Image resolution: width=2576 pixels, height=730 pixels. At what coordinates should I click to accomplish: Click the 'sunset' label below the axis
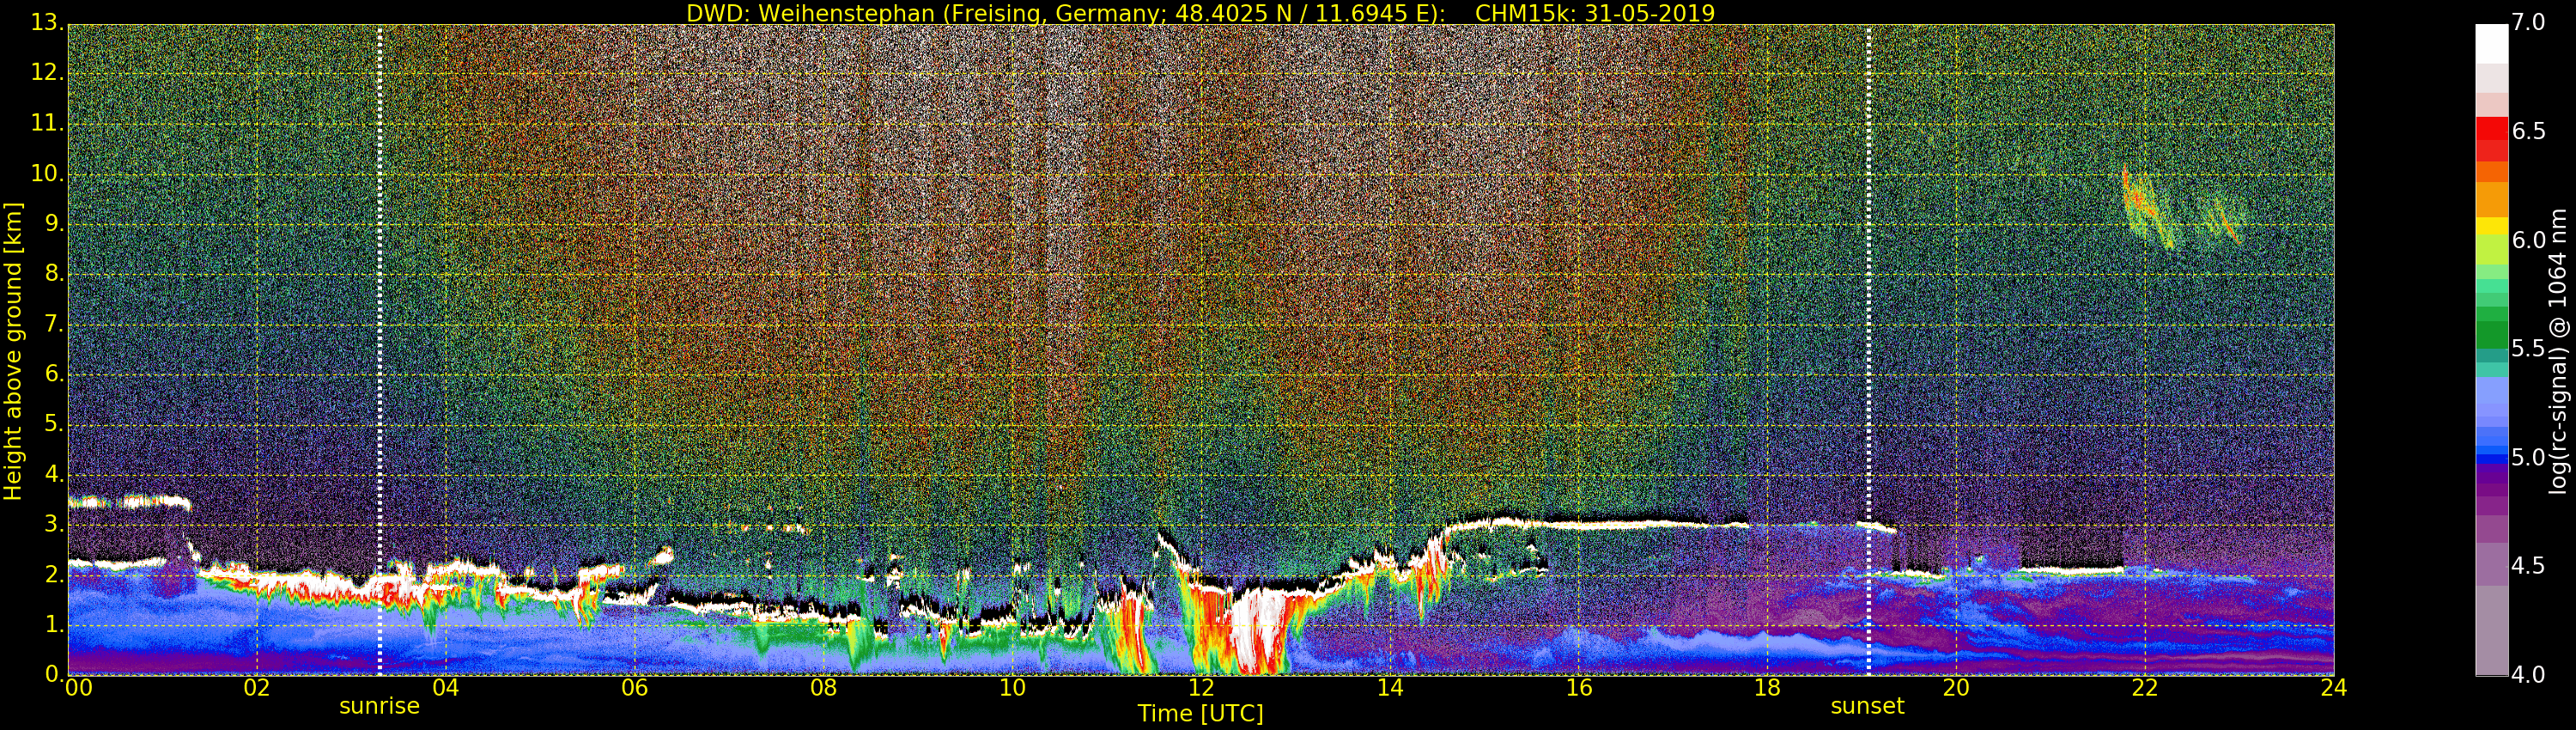pos(1867,706)
